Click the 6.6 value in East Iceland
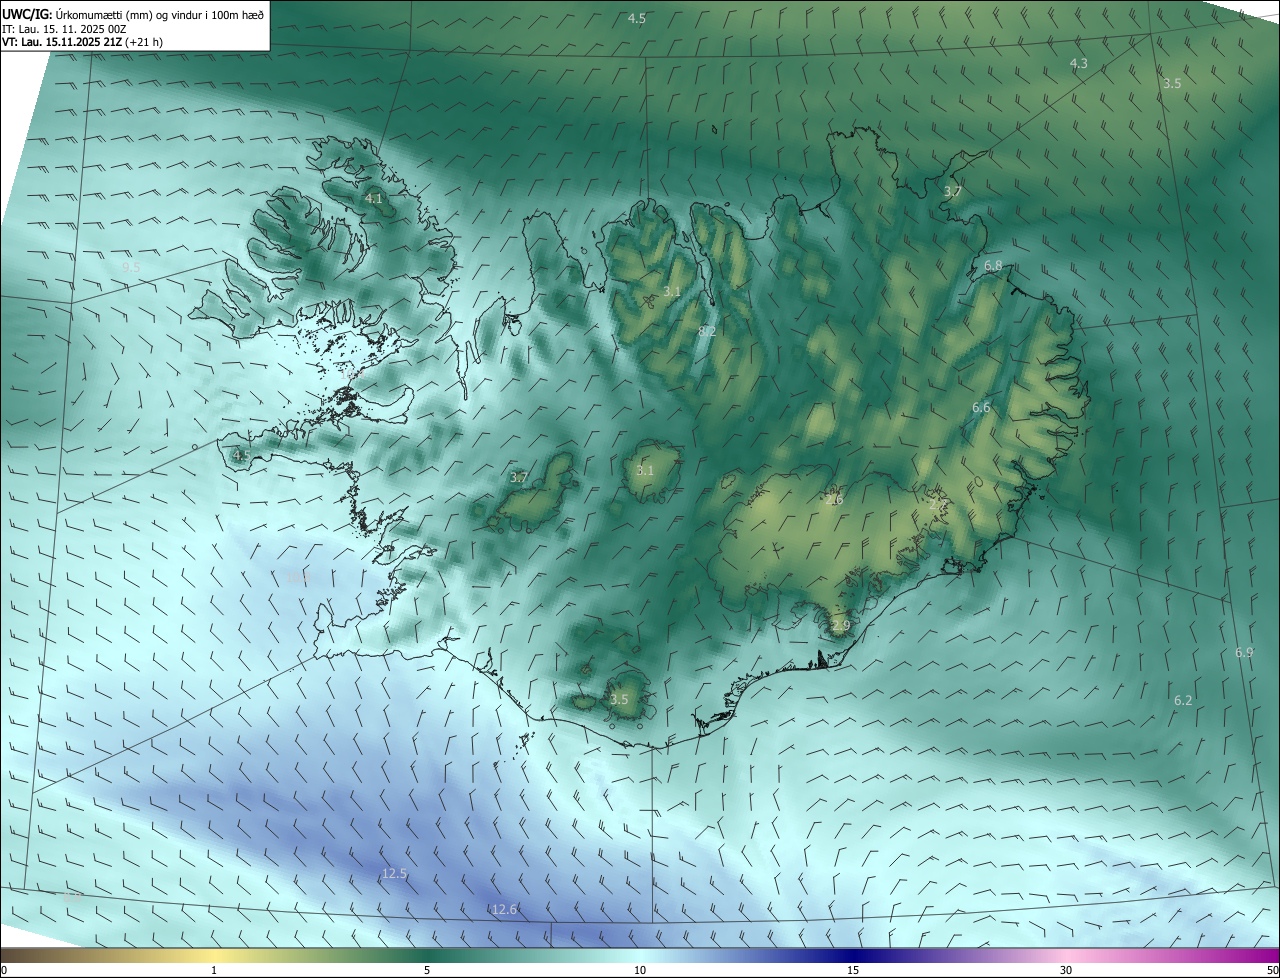Screen dimensions: 1280x978 (x=981, y=407)
